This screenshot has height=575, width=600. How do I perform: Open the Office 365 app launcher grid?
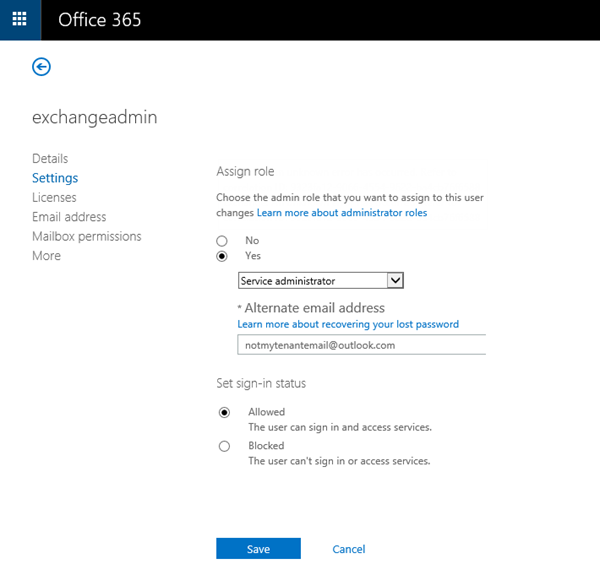tap(19, 20)
